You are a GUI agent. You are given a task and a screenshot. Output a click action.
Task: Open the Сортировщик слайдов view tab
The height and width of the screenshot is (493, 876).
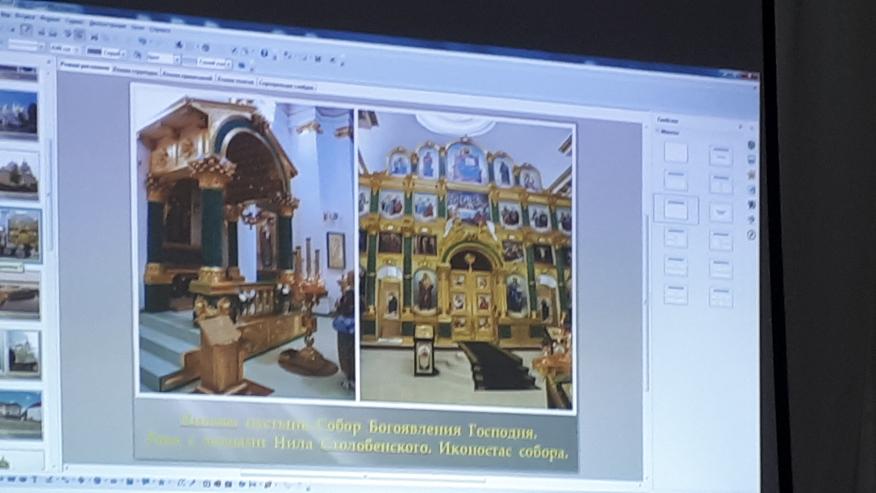[286, 86]
